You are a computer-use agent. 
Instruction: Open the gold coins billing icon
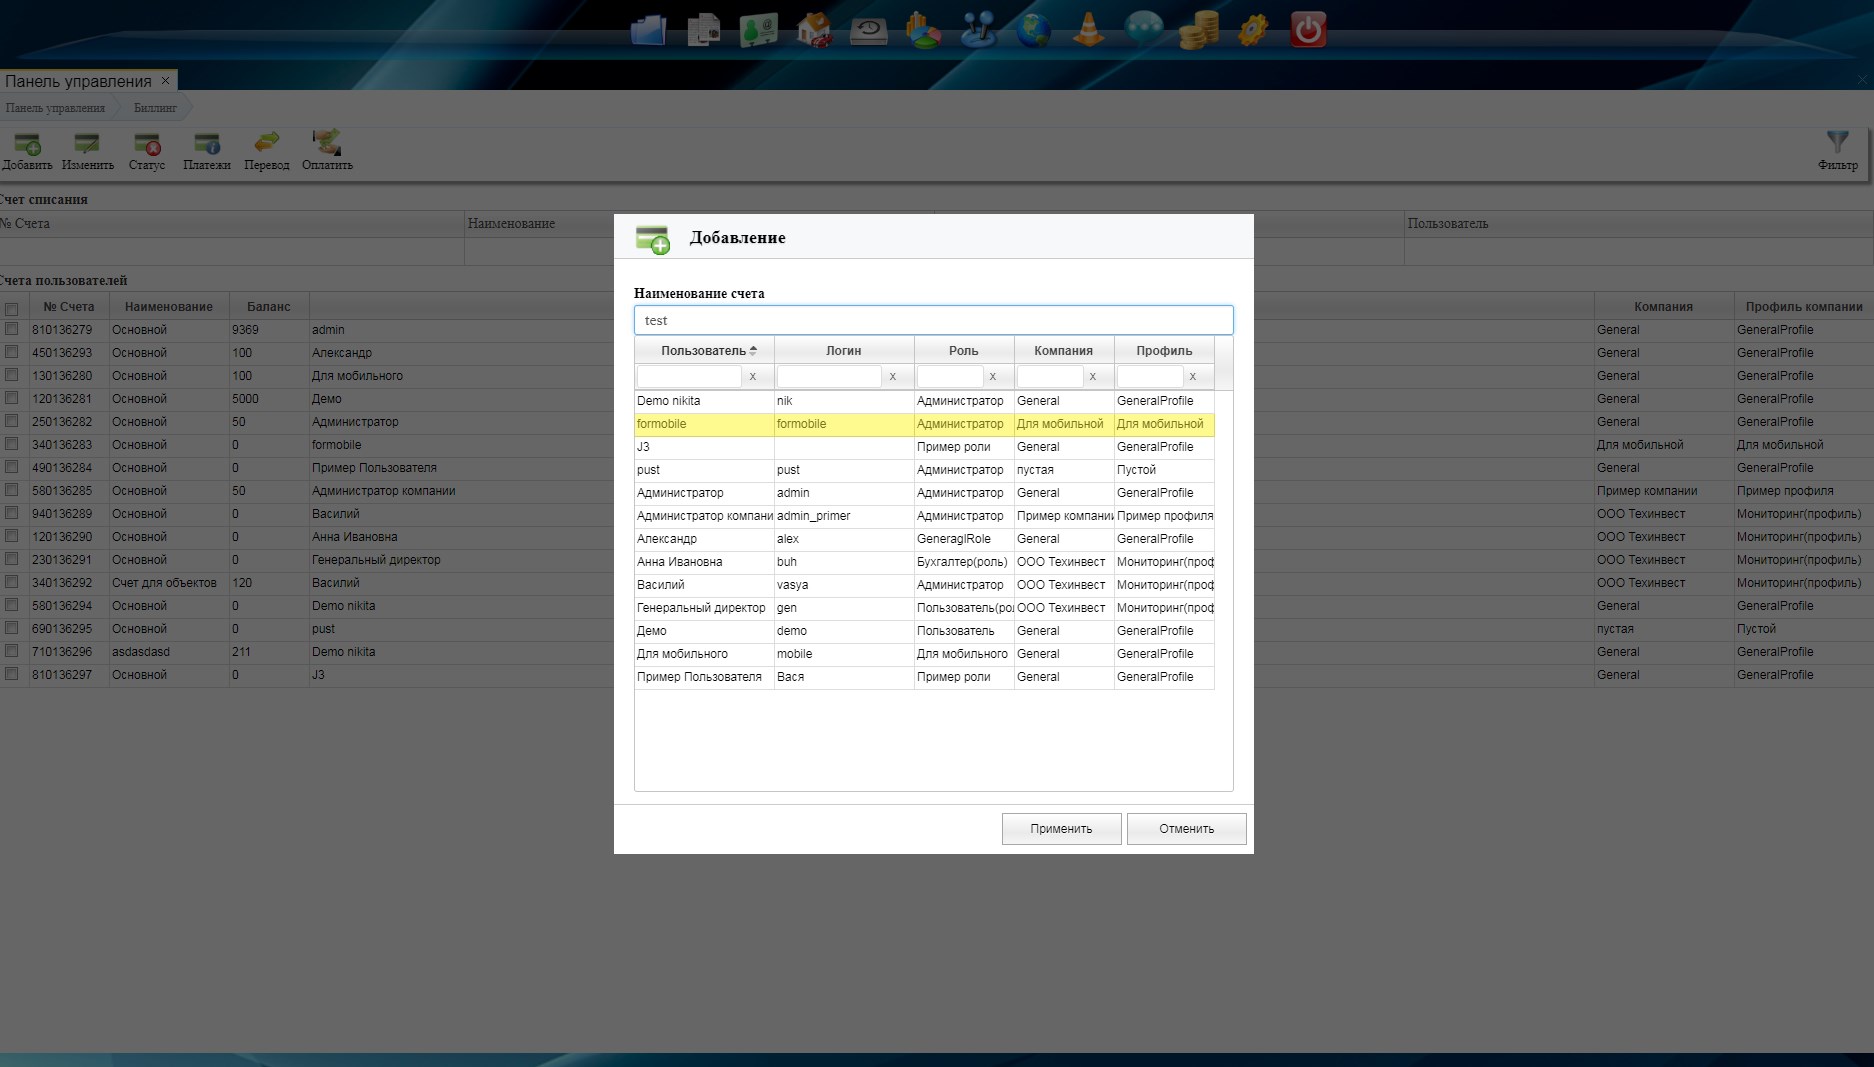[x=1198, y=30]
